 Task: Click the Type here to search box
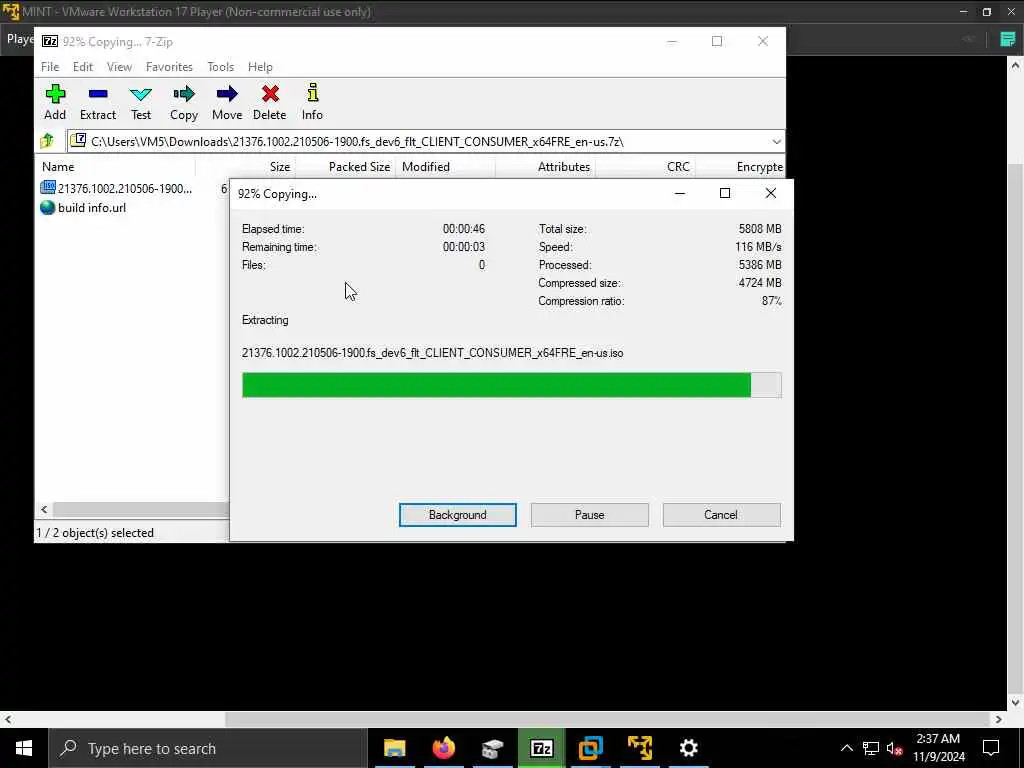208,748
